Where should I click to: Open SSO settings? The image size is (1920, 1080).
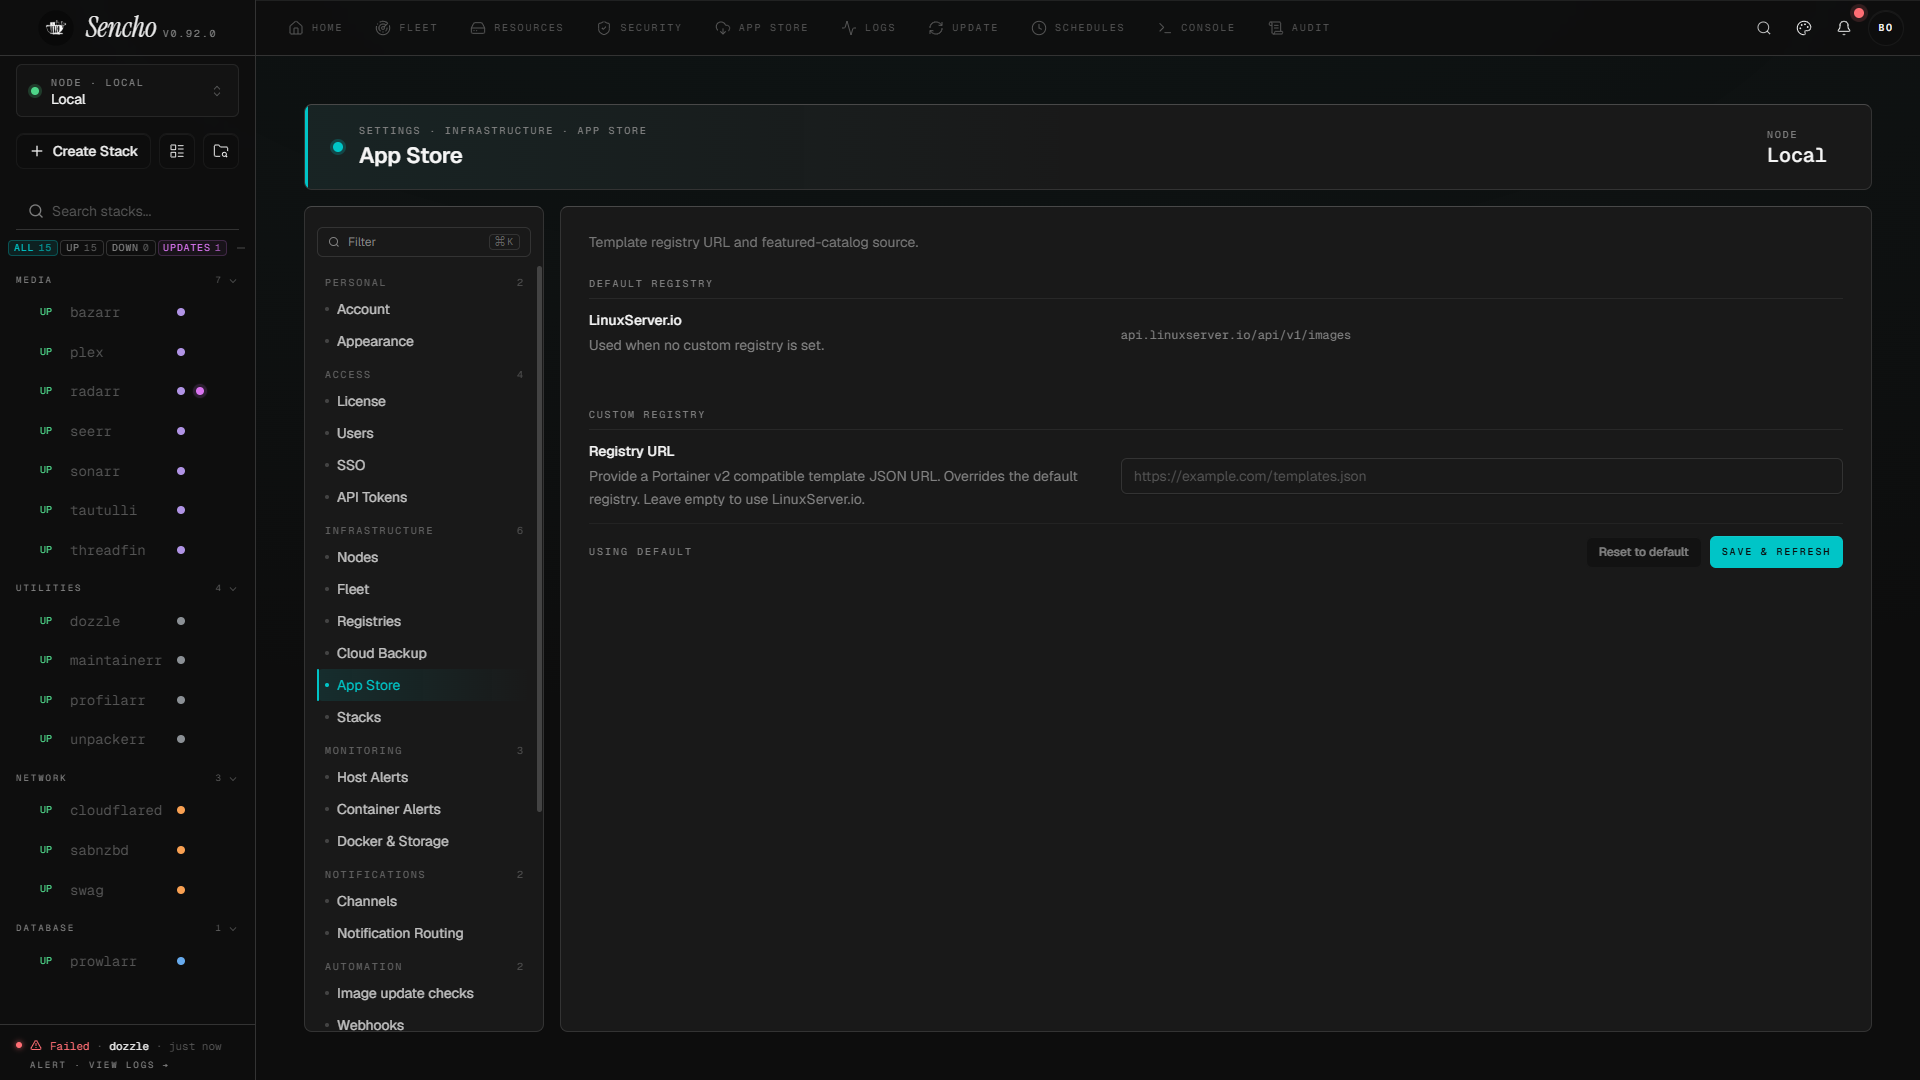click(x=424, y=466)
